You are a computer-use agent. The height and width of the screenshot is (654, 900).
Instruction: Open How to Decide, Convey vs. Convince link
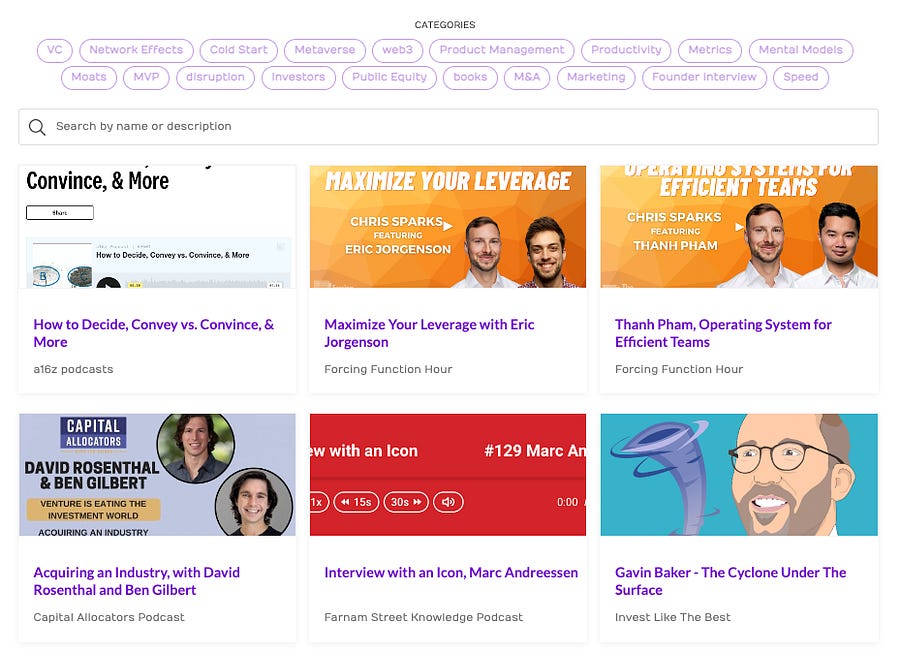coord(153,333)
